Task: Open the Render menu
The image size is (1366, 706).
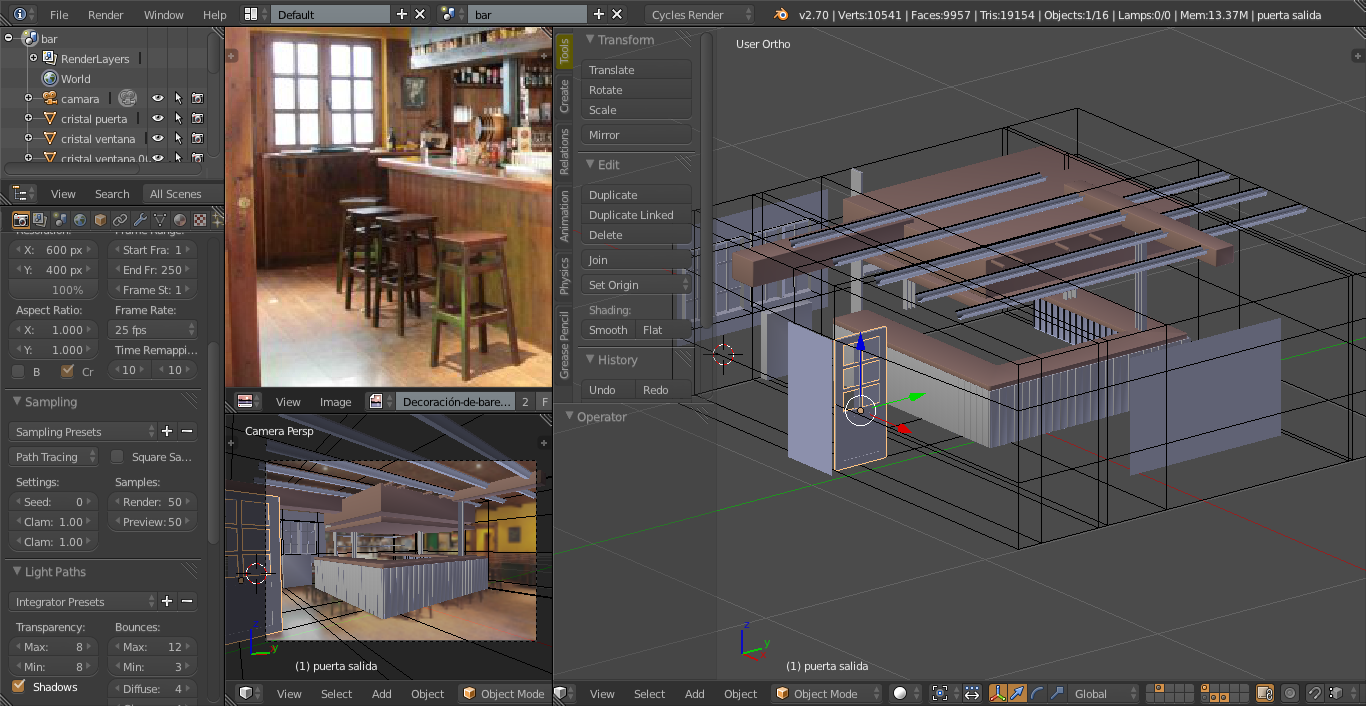Action: tap(106, 15)
